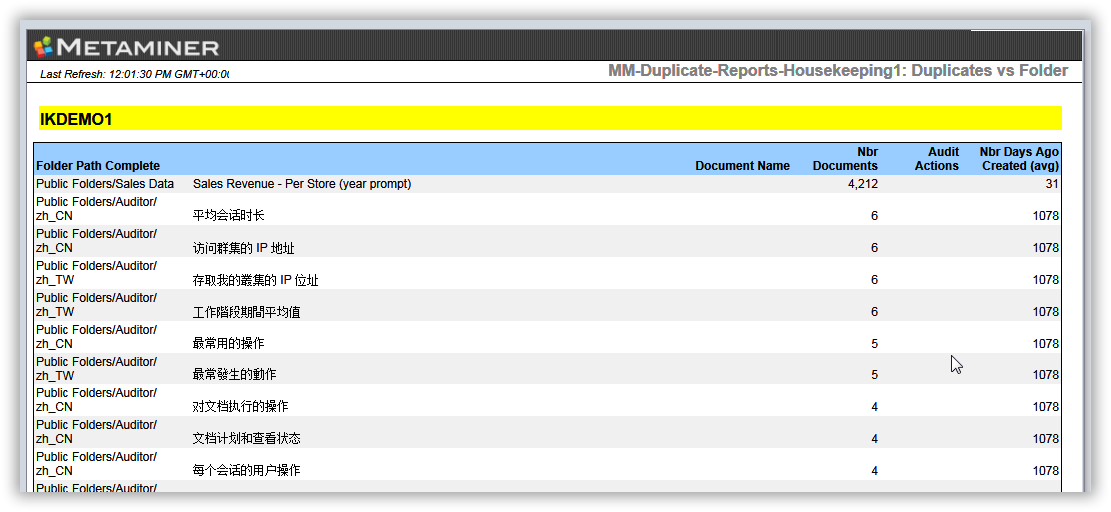Click 1078 days value in 文档计划和查看状态 row
The height and width of the screenshot is (512, 1111).
pyautogui.click(x=1046, y=438)
